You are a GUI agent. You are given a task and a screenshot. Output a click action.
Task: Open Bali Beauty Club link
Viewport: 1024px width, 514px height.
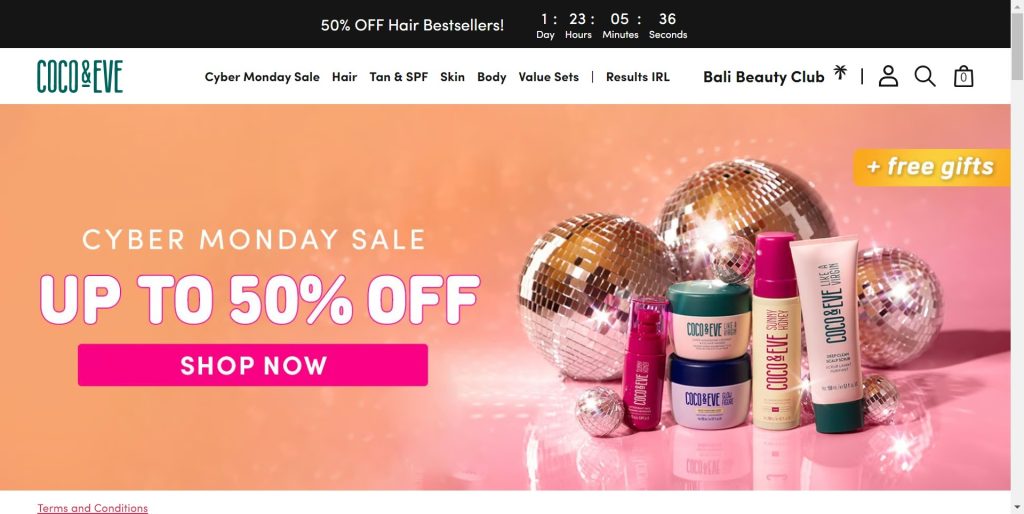pyautogui.click(x=763, y=77)
